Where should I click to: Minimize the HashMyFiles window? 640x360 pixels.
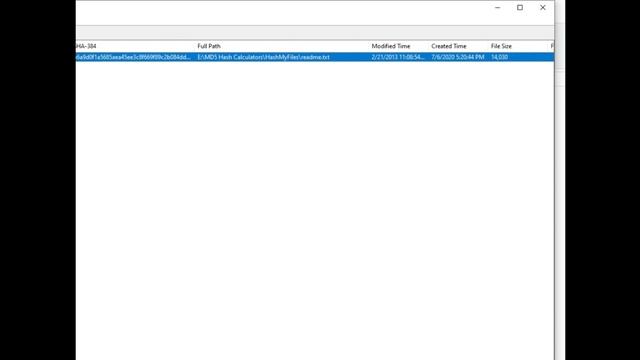point(497,8)
